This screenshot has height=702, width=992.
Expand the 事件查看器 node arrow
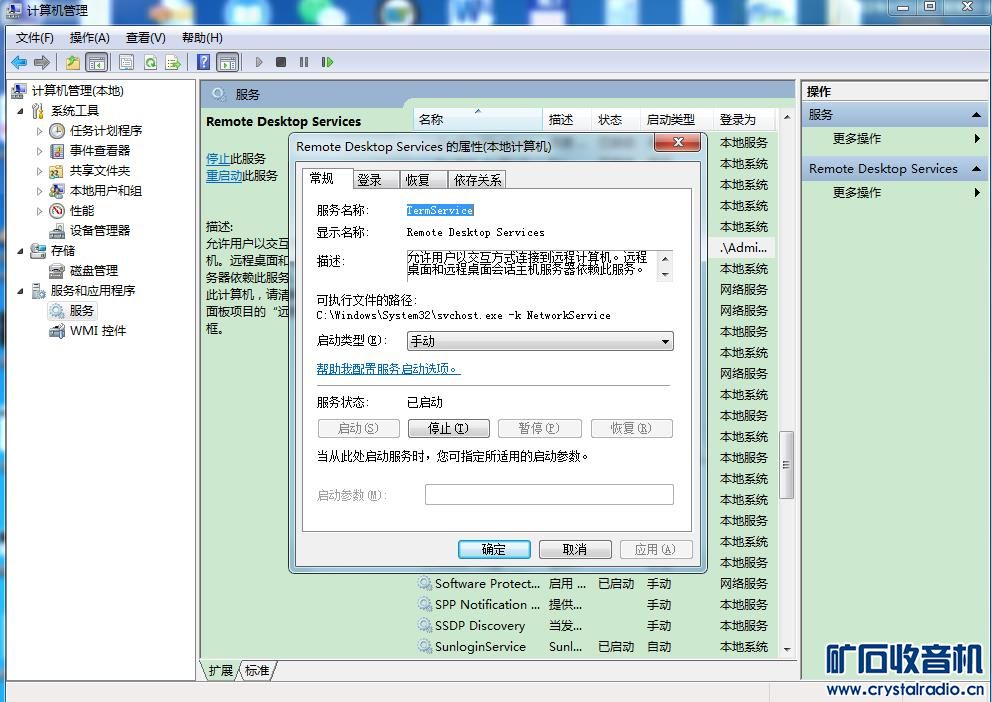(39, 151)
